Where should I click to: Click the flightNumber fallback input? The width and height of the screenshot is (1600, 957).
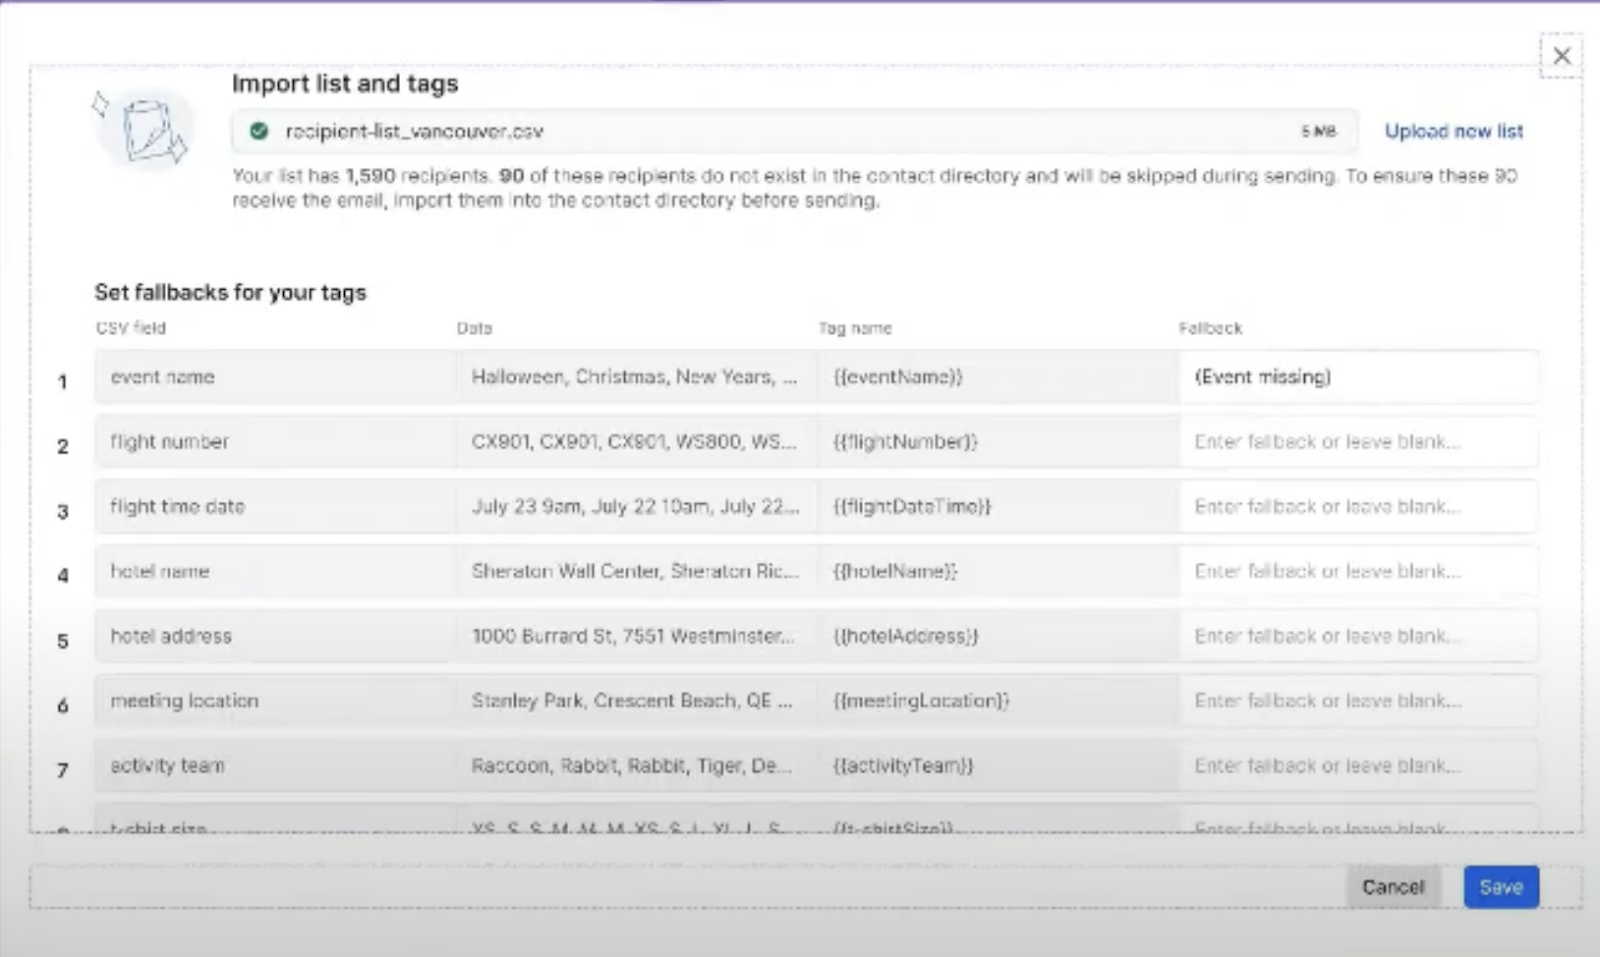tap(1360, 441)
